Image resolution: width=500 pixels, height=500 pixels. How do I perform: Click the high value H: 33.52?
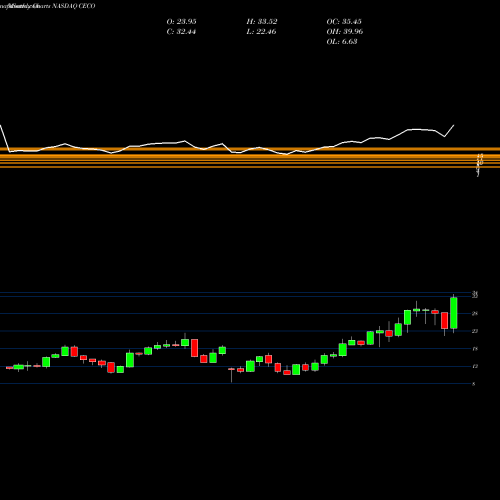coord(262,22)
